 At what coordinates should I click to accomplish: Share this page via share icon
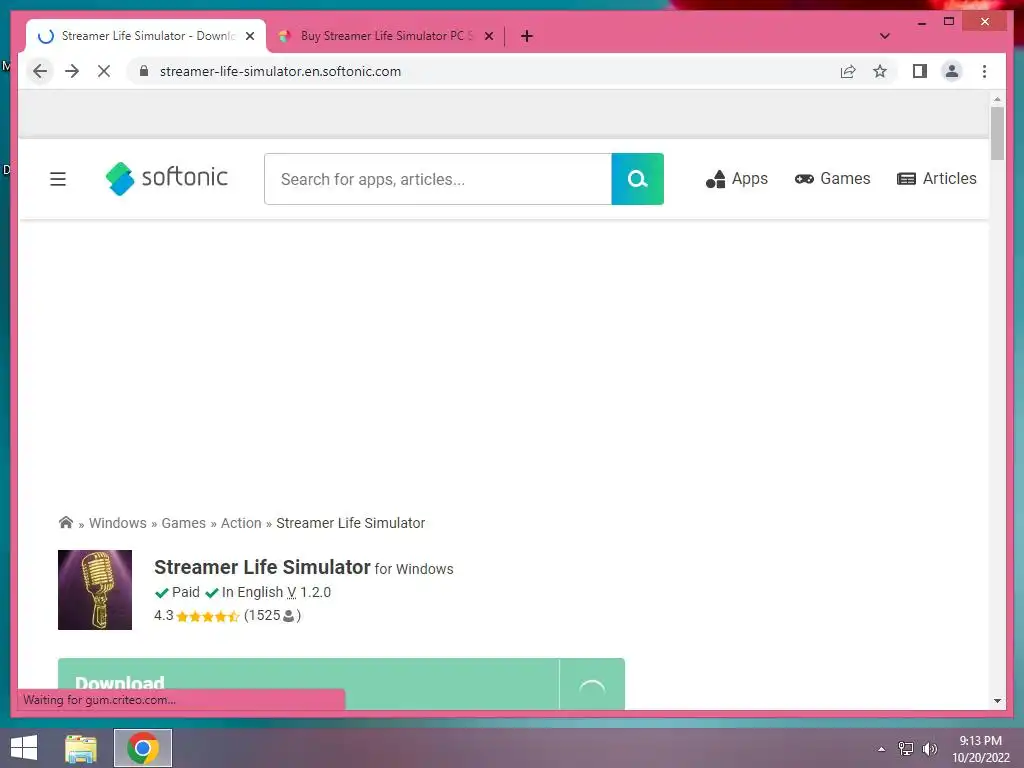tap(848, 71)
